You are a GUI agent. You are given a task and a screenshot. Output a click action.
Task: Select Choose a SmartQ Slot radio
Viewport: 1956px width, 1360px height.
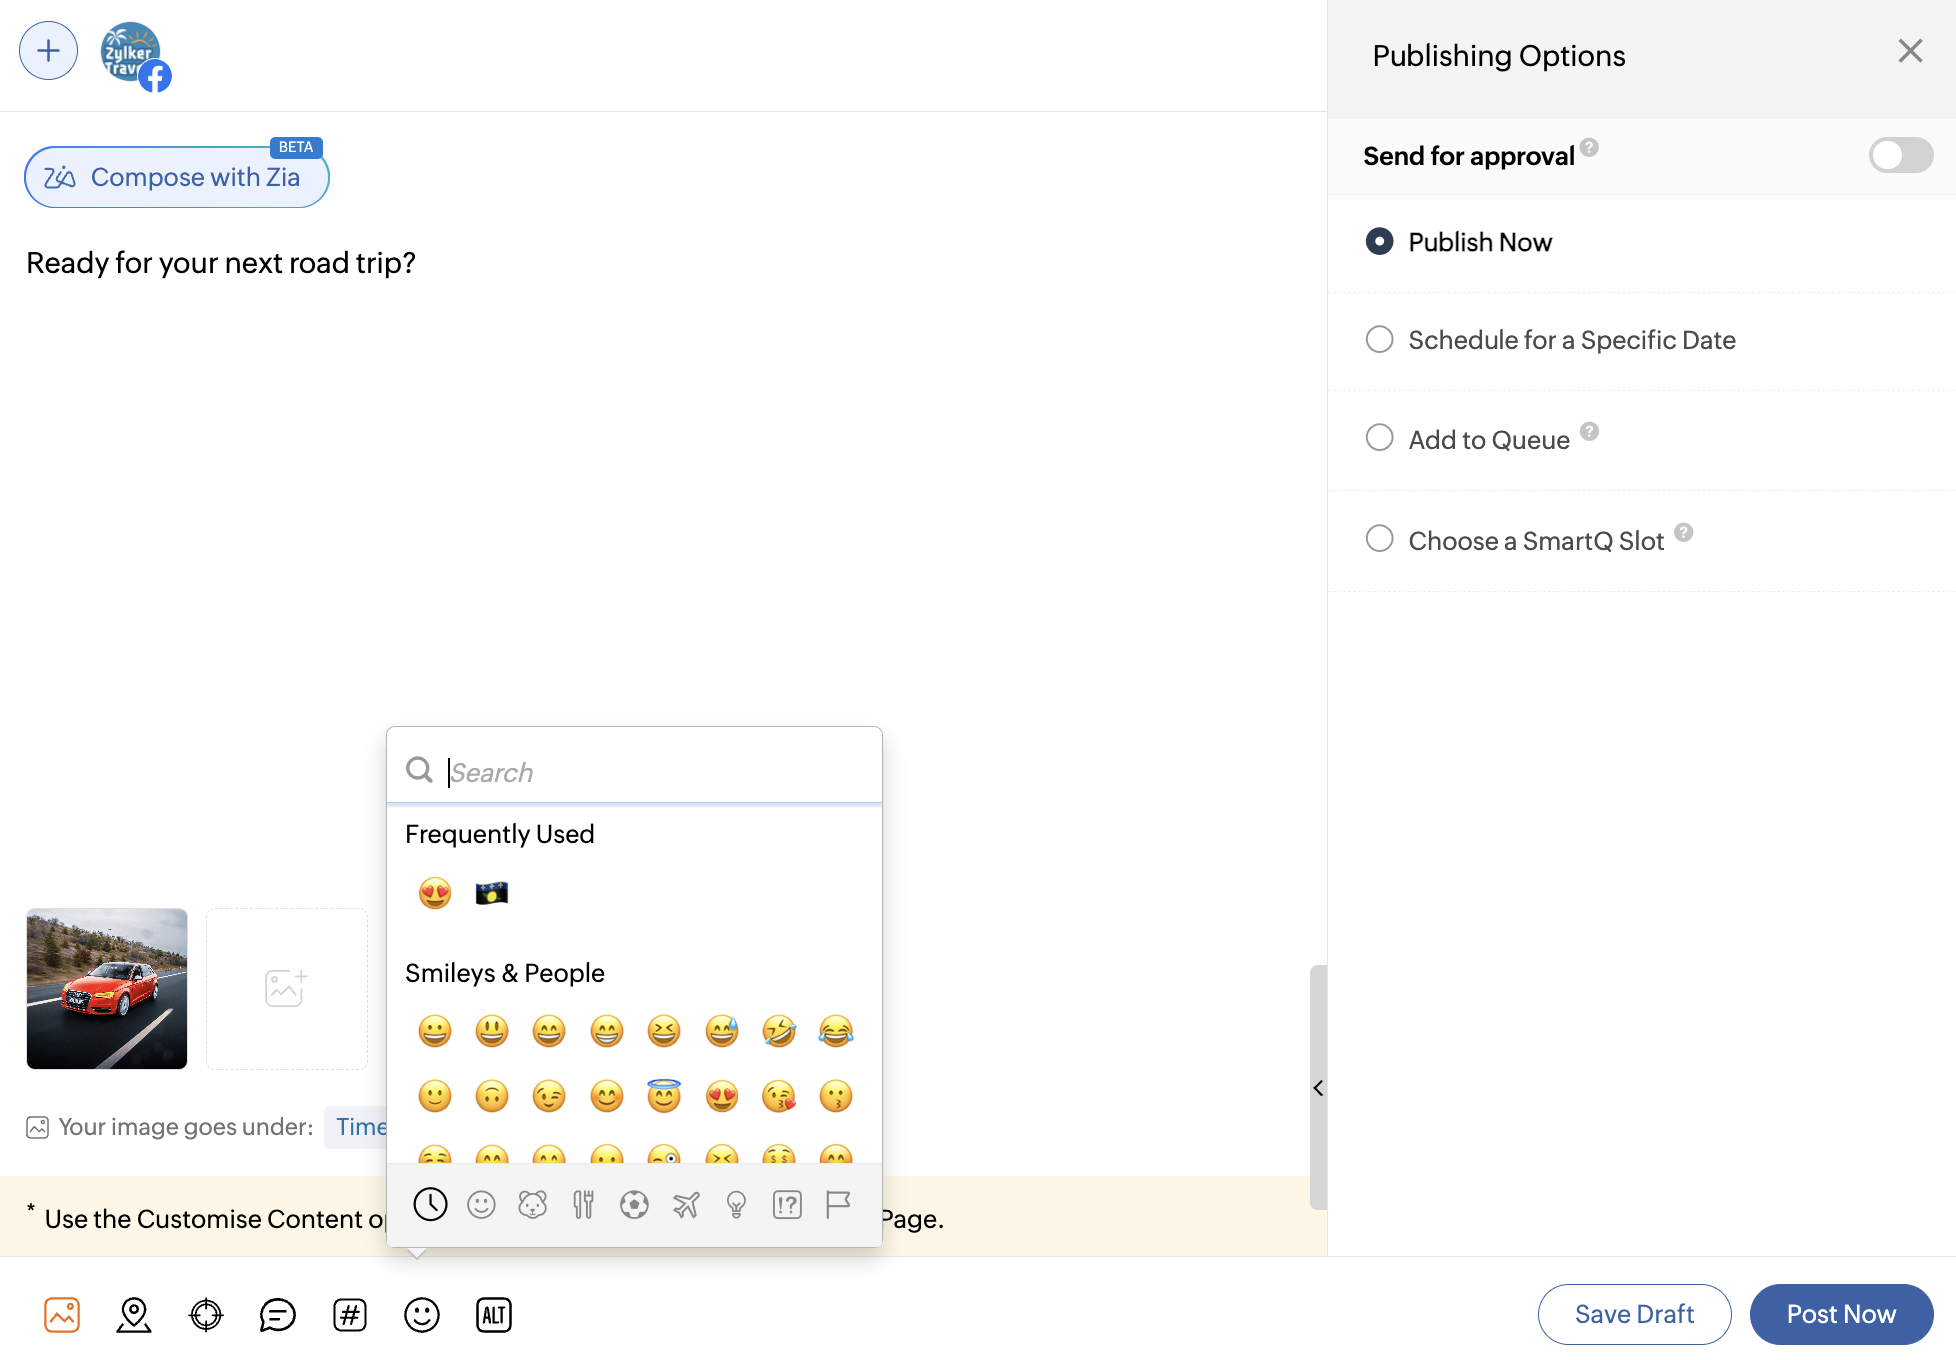pyautogui.click(x=1380, y=539)
